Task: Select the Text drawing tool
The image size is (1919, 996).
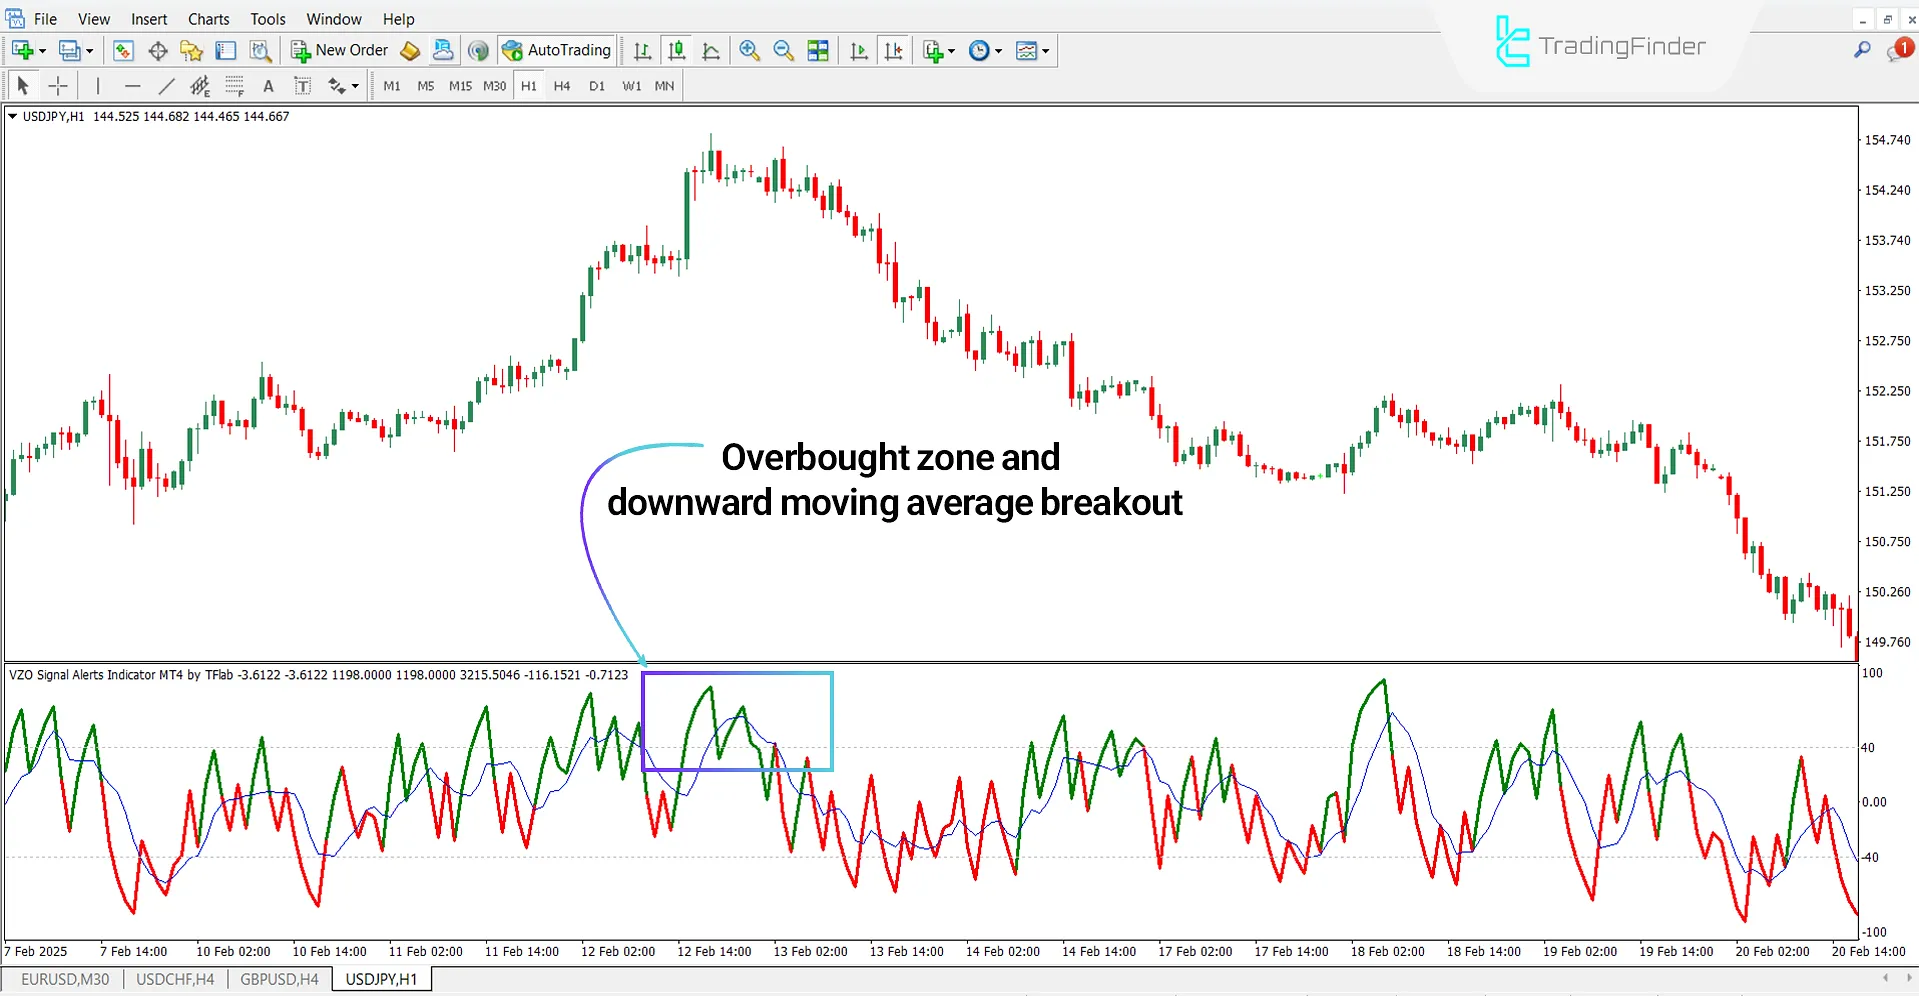Action: click(x=268, y=86)
